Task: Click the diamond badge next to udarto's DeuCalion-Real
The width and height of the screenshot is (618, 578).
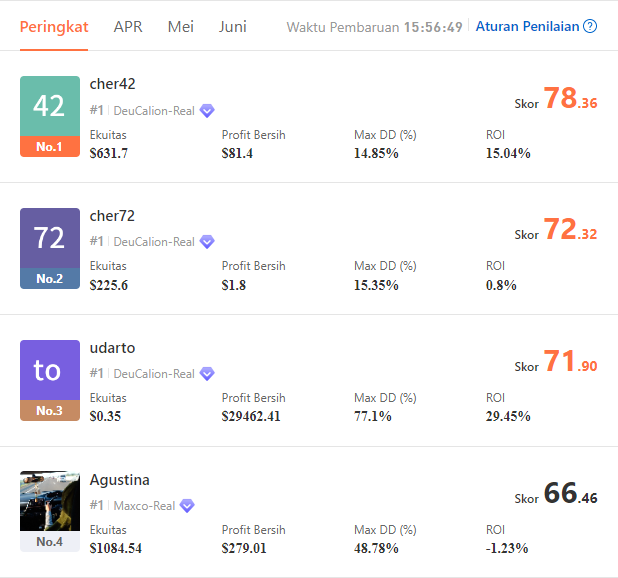Action: point(207,374)
